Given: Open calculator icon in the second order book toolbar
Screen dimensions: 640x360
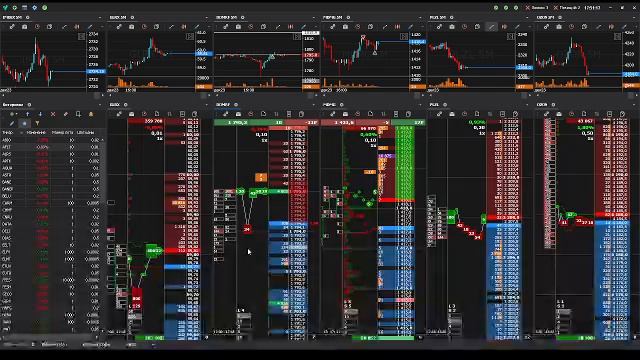Looking at the screenshot, I should [182, 114].
